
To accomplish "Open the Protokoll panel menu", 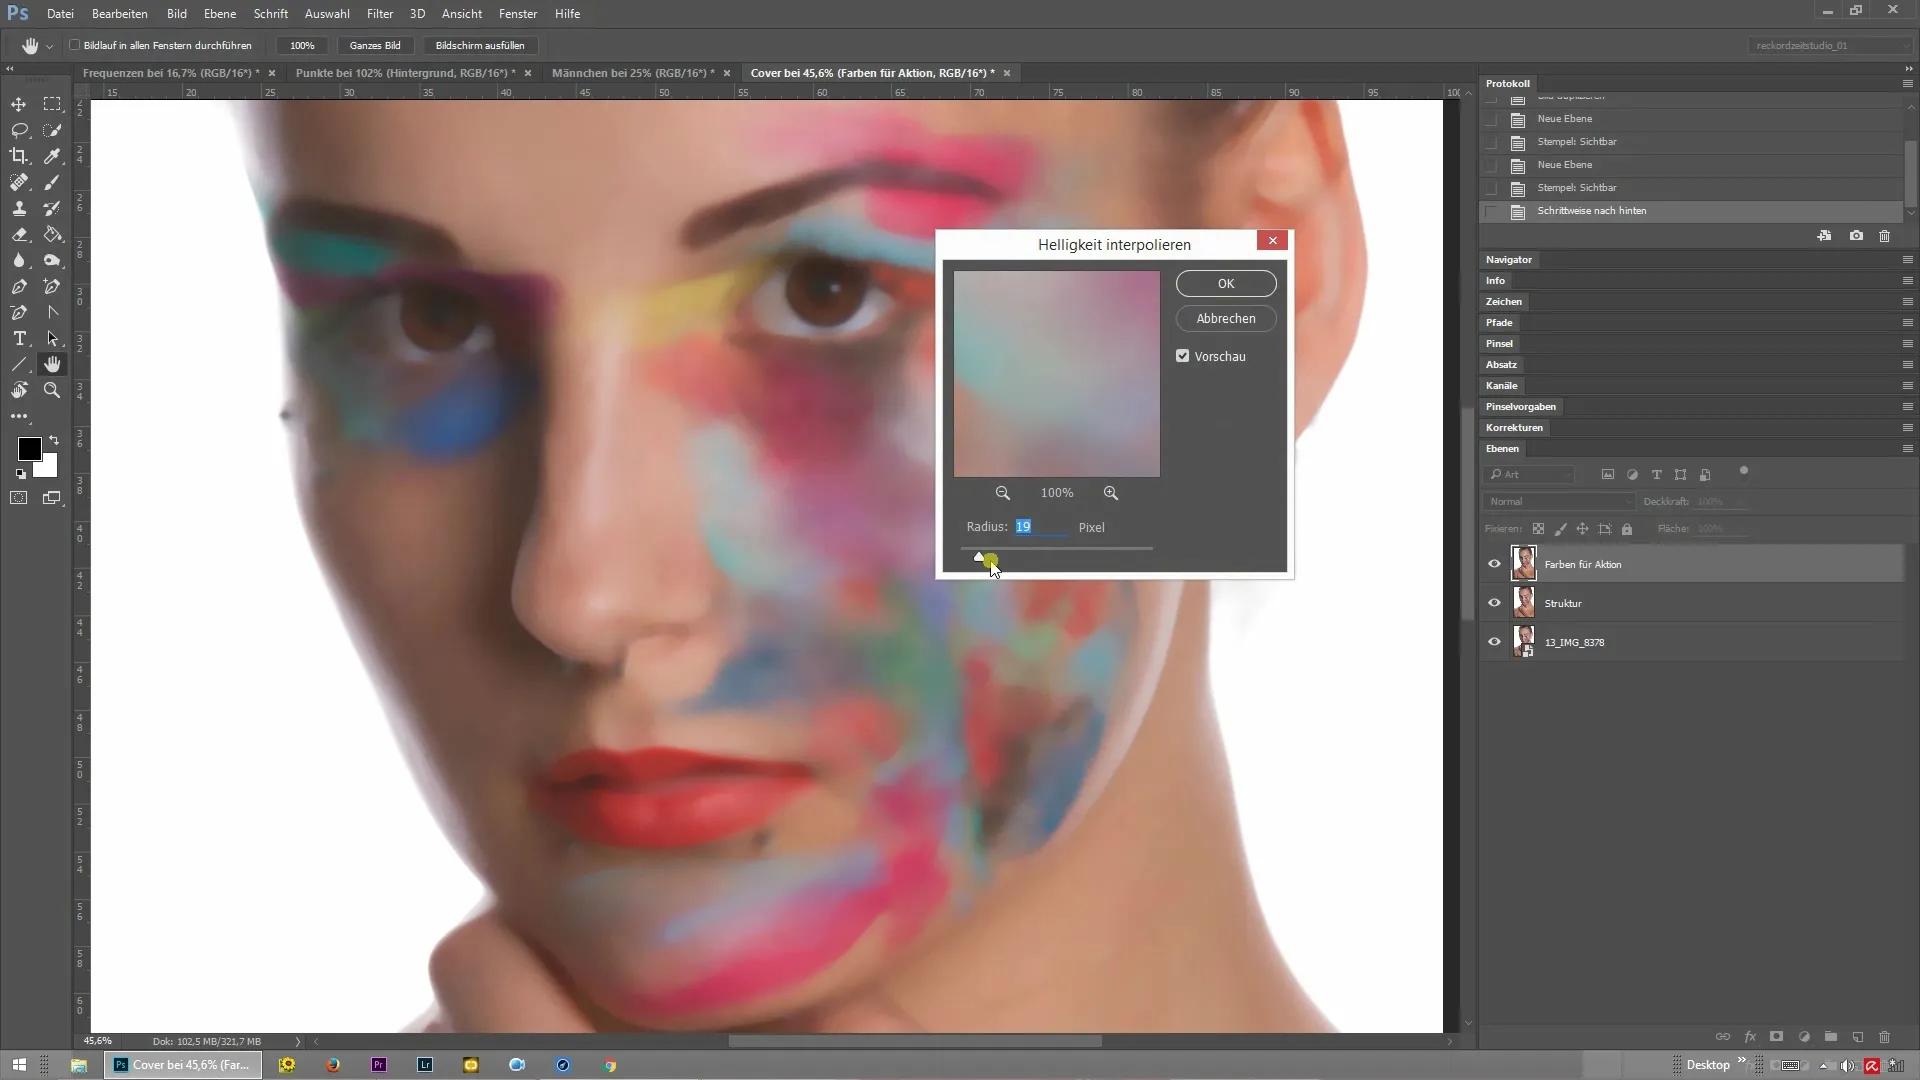I will point(1907,83).
